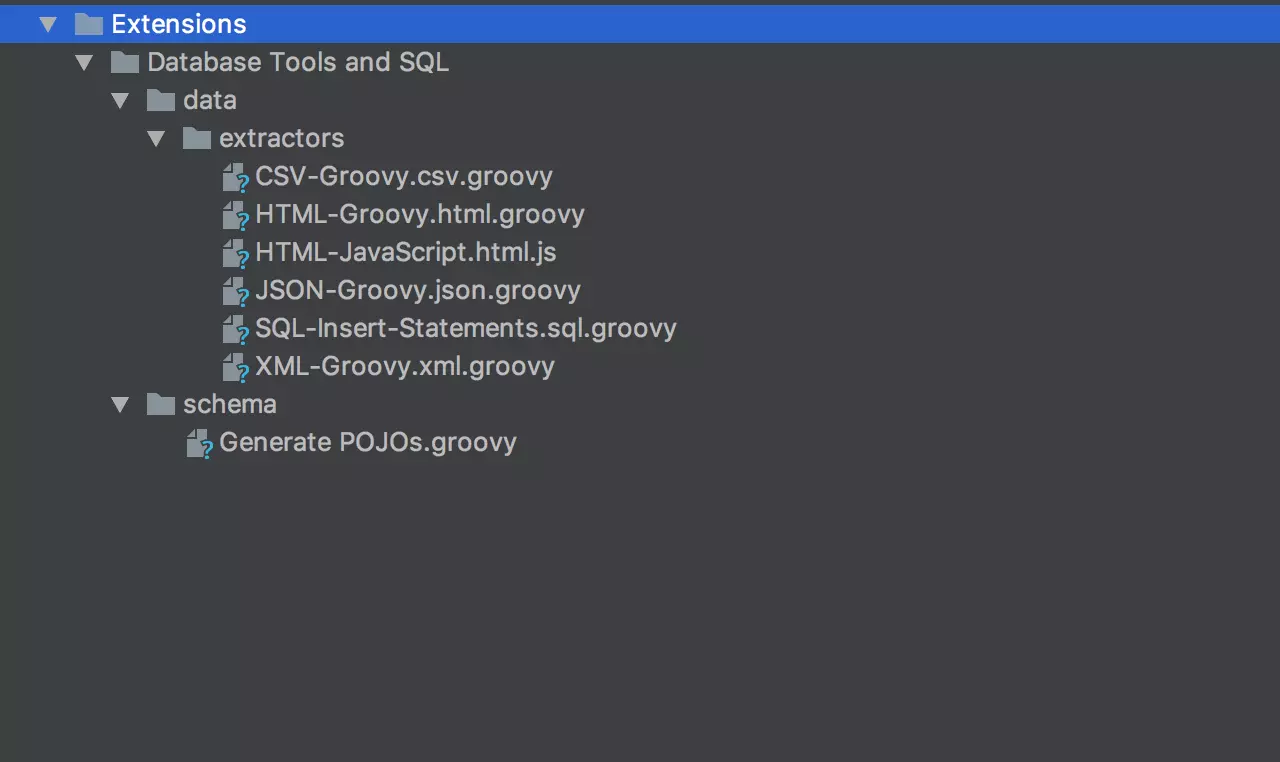
Task: Click the Database Tools and SQL folder icon
Action: [125, 63]
